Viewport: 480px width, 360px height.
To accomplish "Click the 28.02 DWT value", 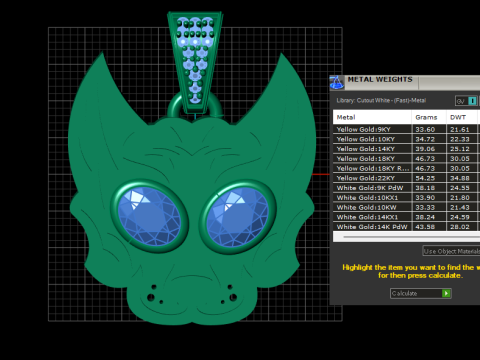I will (460, 227).
